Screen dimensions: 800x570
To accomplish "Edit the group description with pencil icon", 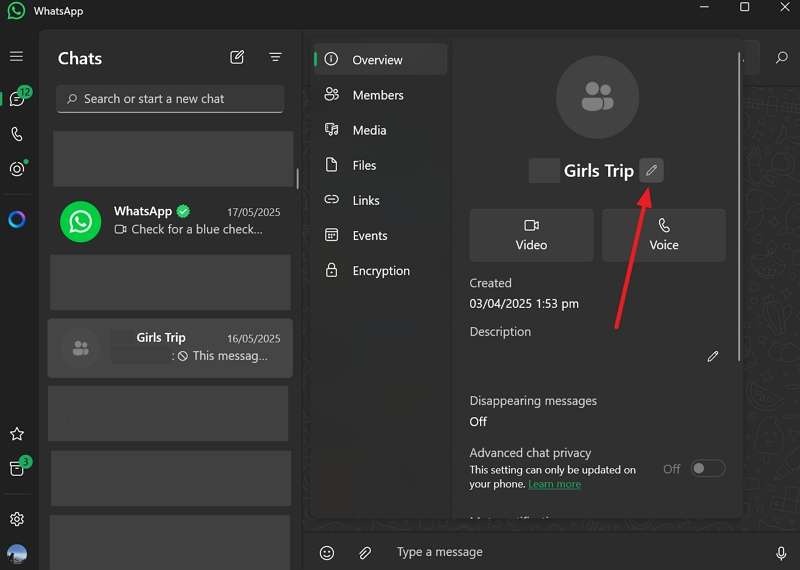I will tap(712, 356).
